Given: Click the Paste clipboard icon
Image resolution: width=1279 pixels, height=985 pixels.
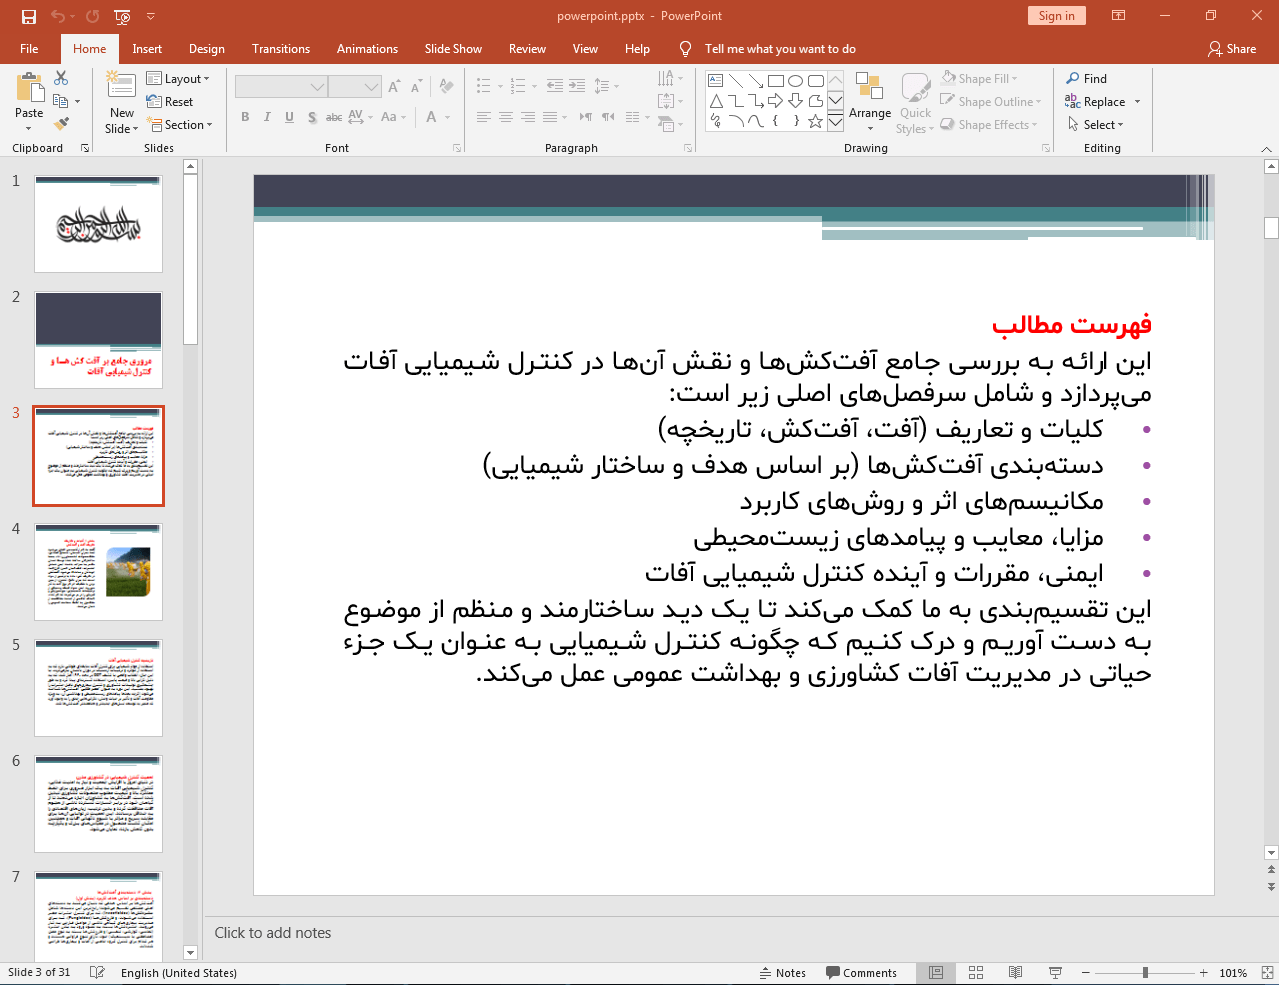Looking at the screenshot, I should coord(29,88).
